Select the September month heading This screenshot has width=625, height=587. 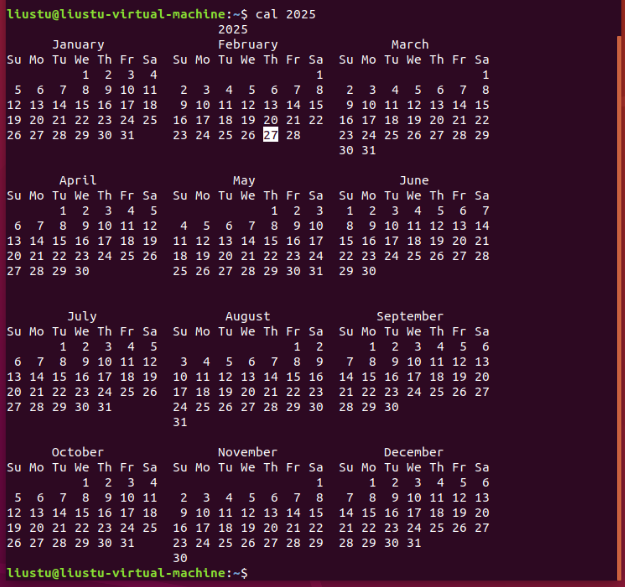tap(410, 316)
